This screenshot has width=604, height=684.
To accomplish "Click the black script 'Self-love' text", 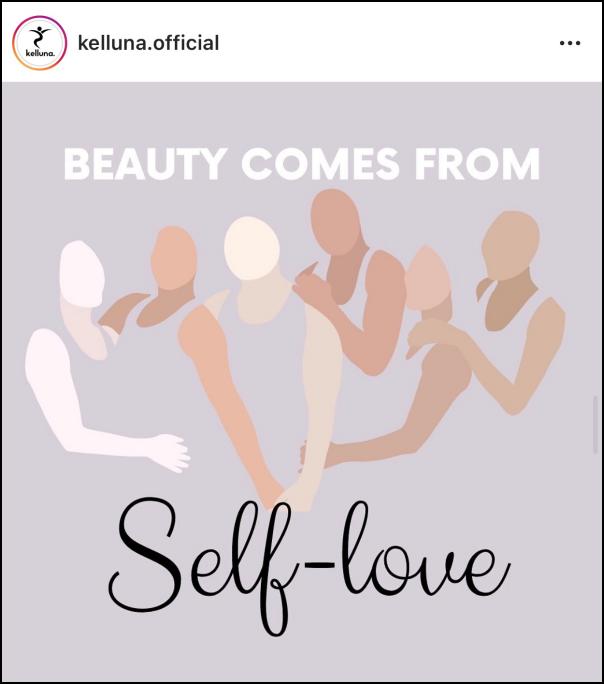I will 308,567.
